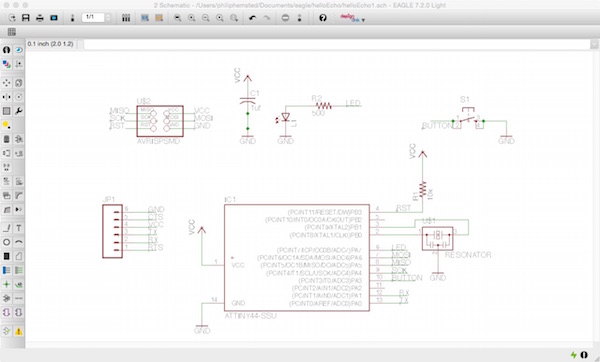Image resolution: width=600 pixels, height=362 pixels.
Task: Zoom to fit the drawing
Action: pos(177,18)
